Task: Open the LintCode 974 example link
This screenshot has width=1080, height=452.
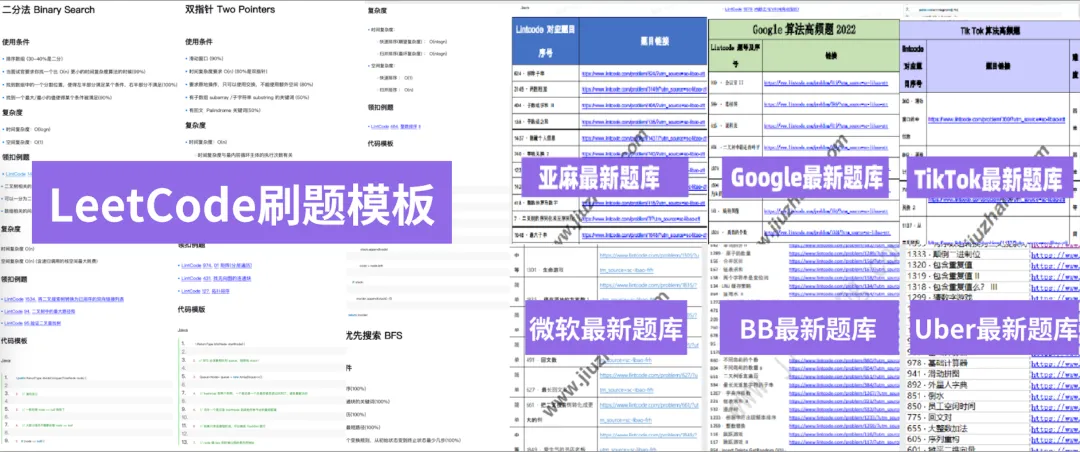Action: click(x=218, y=265)
